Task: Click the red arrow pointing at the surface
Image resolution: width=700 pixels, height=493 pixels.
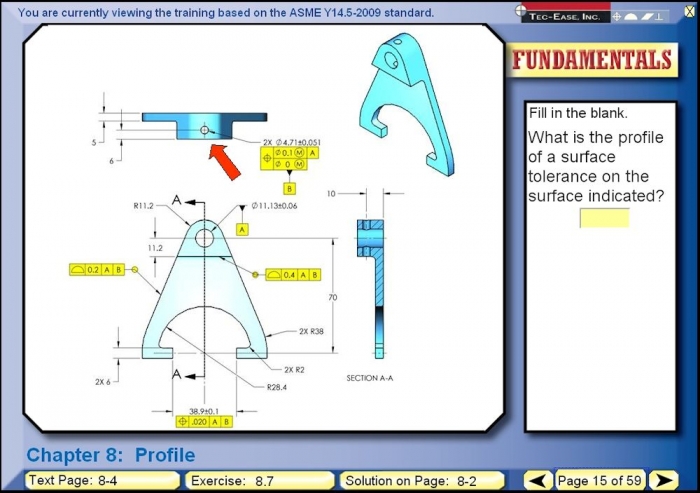Action: (x=225, y=161)
